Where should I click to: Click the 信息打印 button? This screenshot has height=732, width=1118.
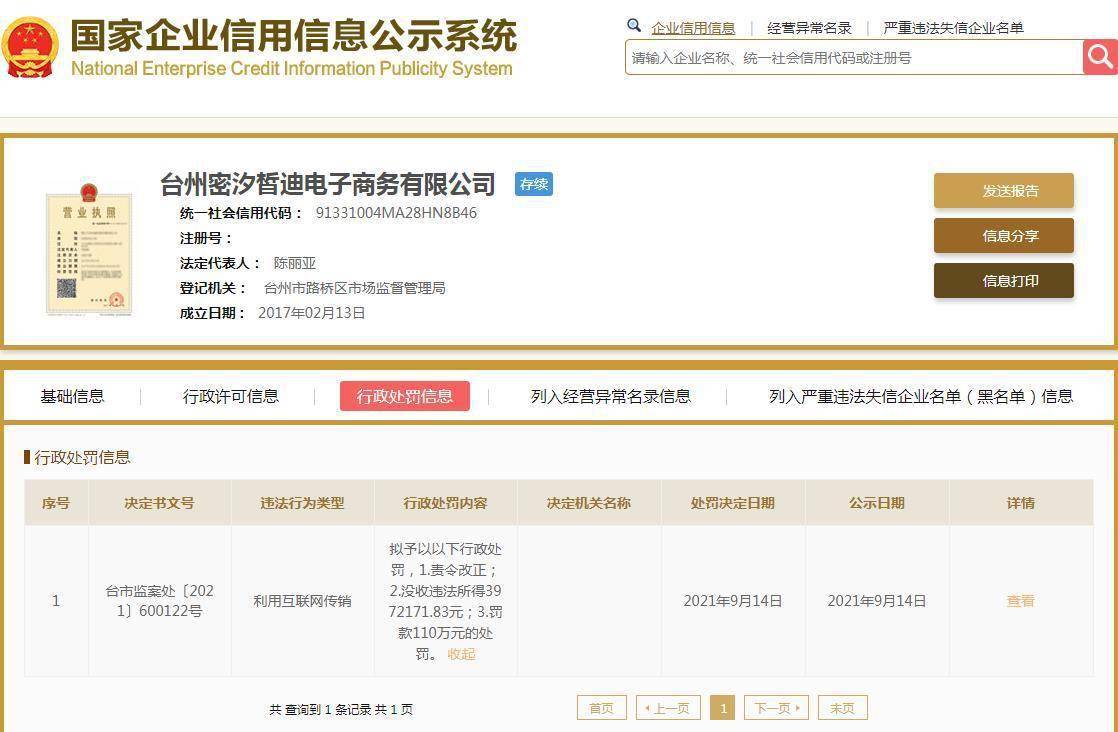pyautogui.click(x=1003, y=281)
